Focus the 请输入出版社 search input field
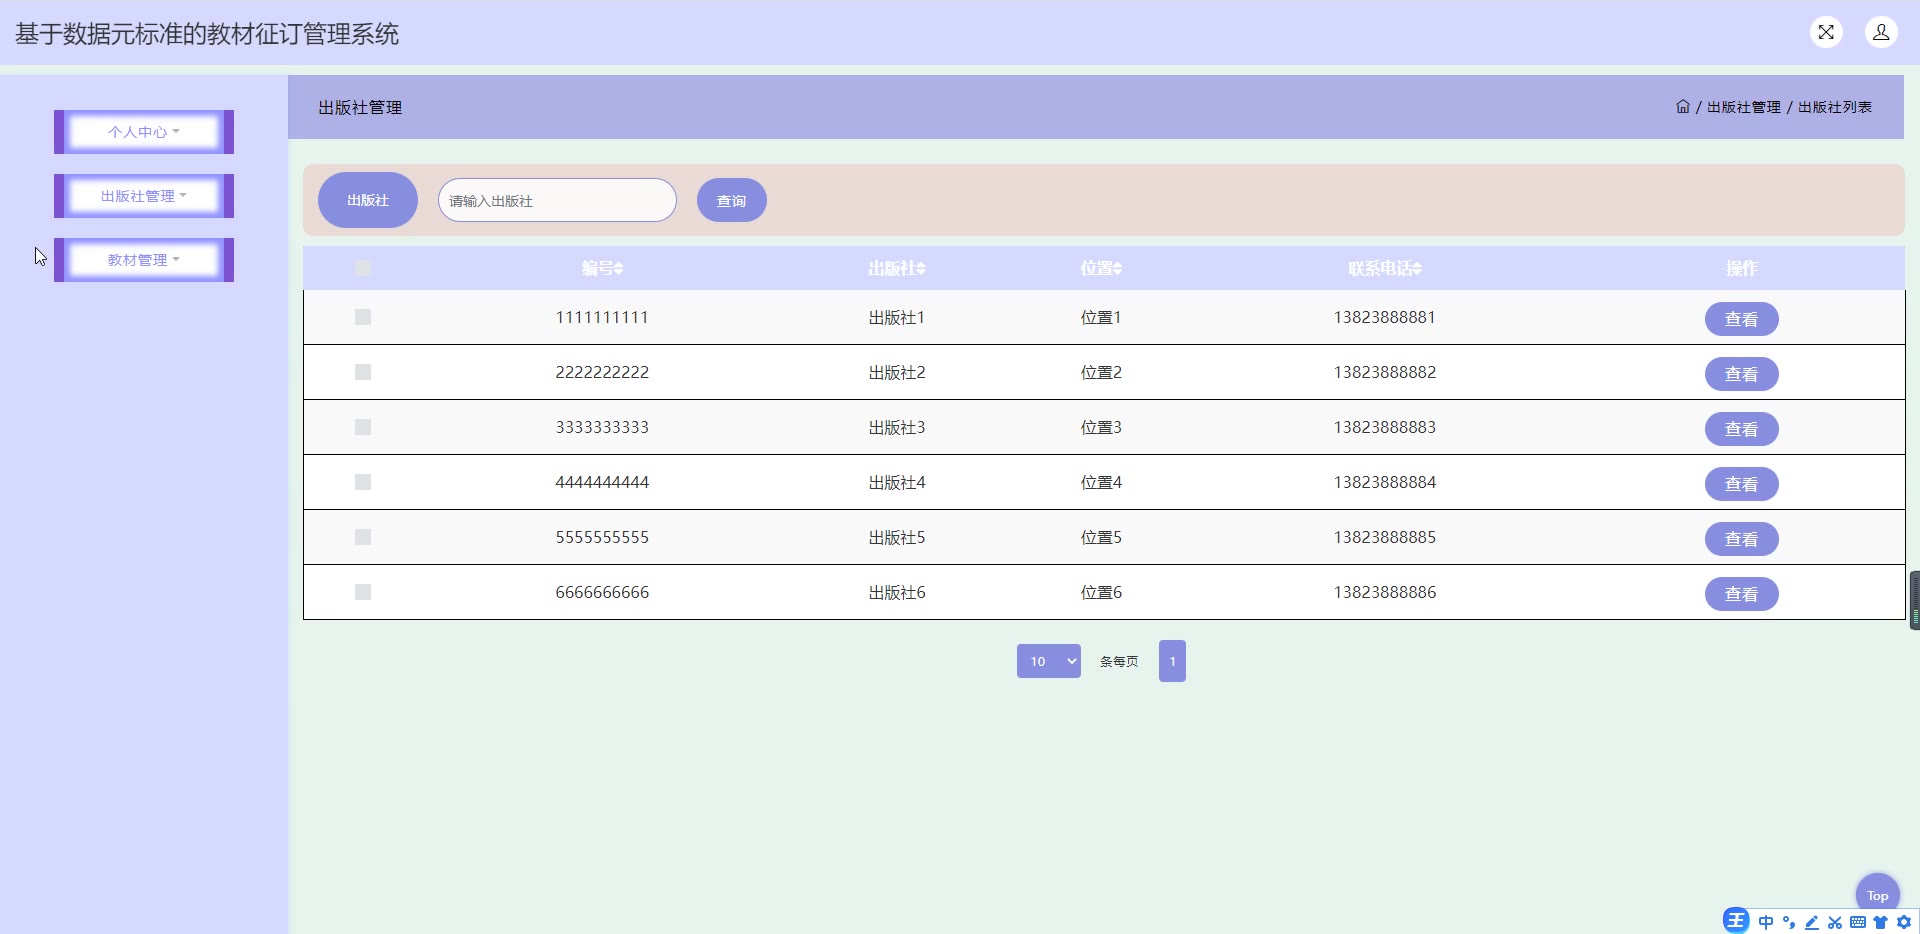Image resolution: width=1920 pixels, height=934 pixels. [557, 200]
